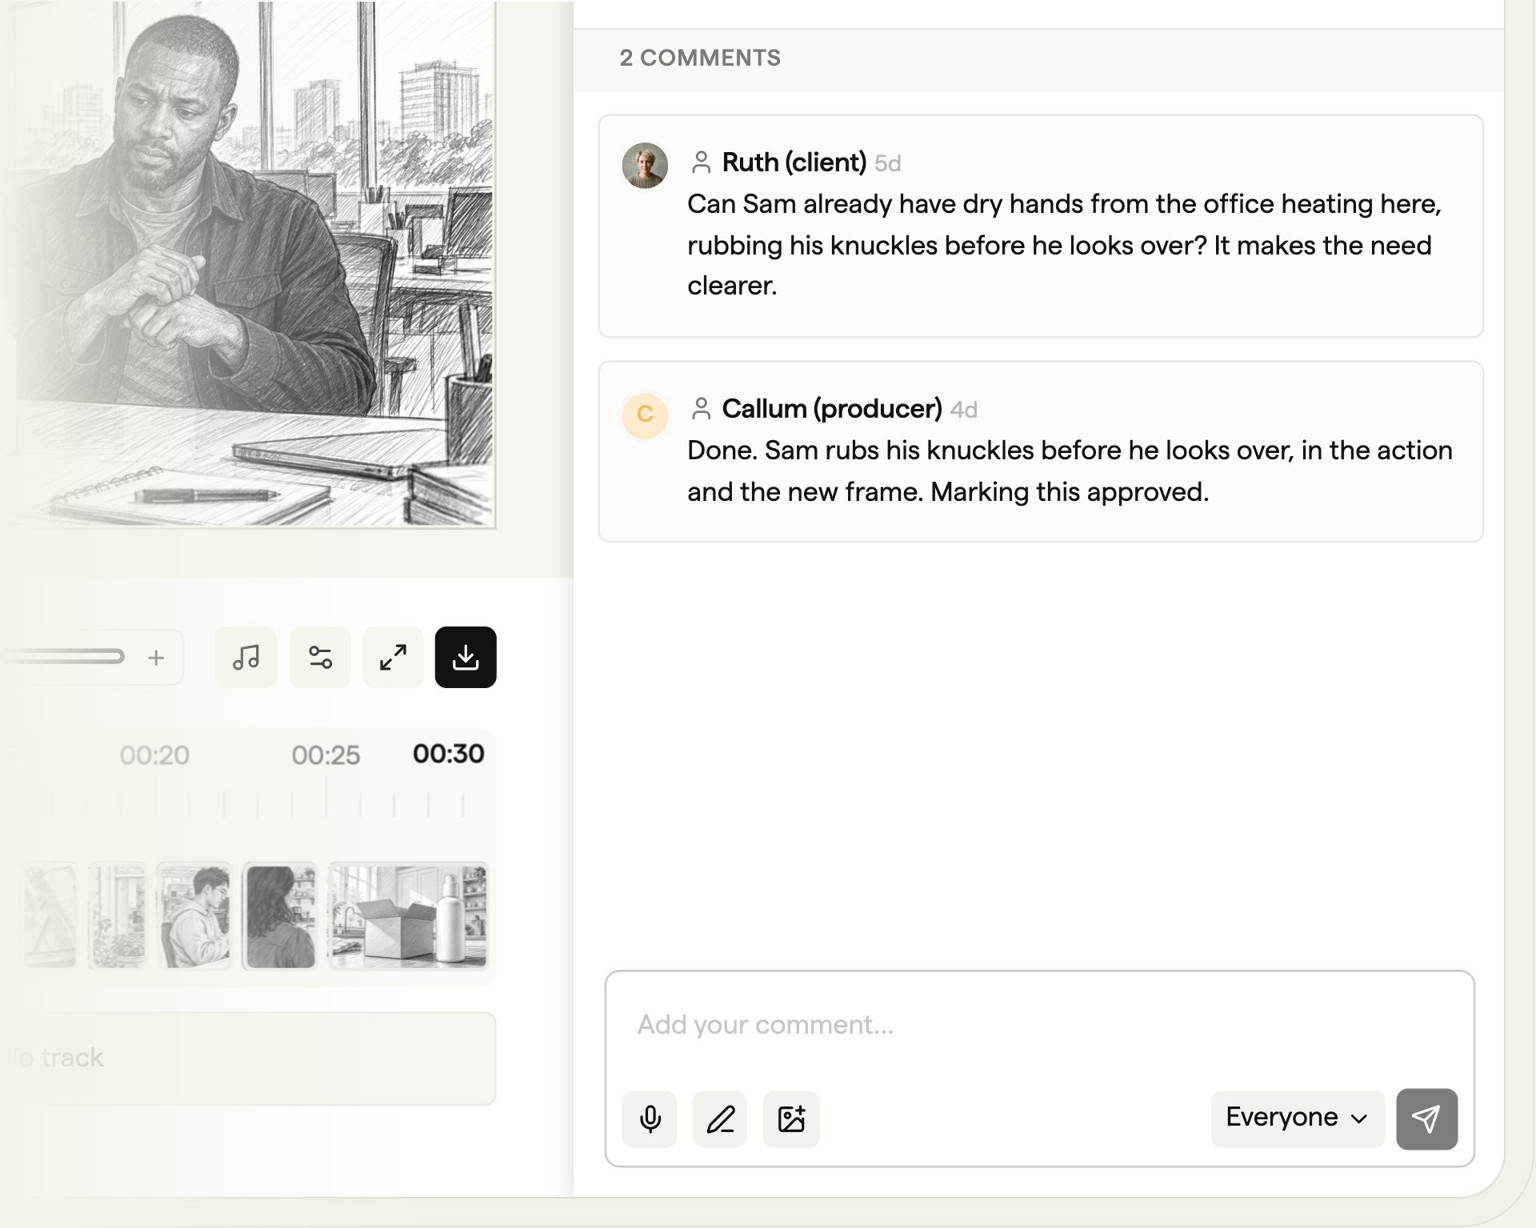Screen dimensions: 1536x1228
Task: Select the box and bottle frame thumbnail
Action: (408, 916)
